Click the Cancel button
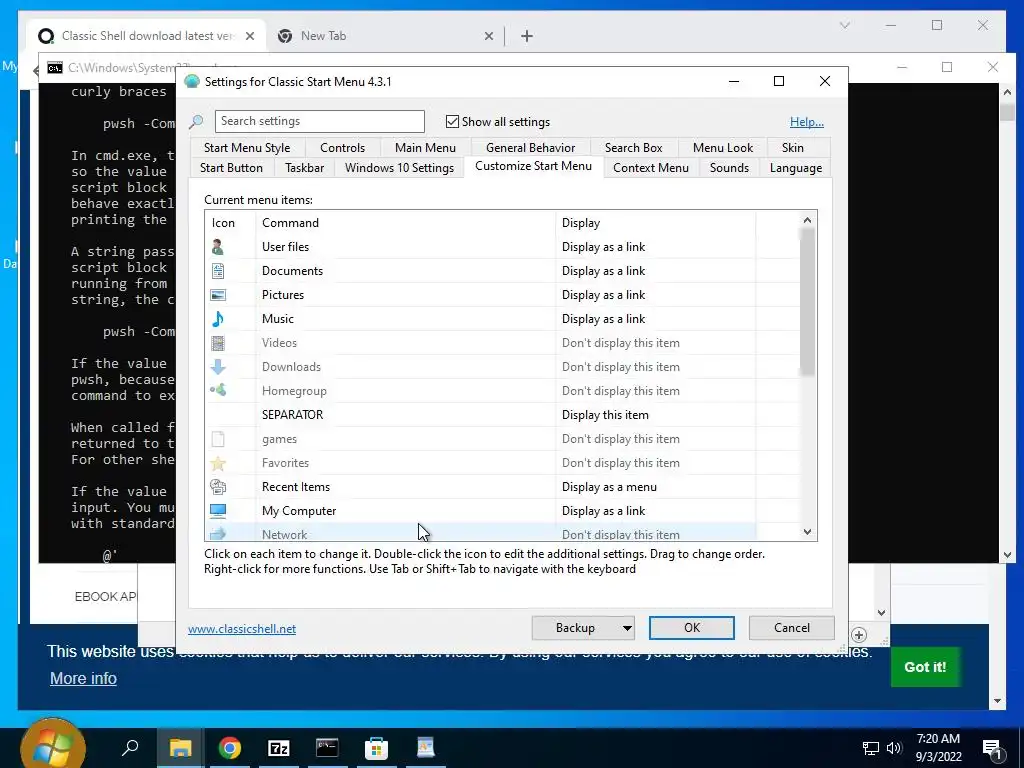The height and width of the screenshot is (768, 1024). coord(792,628)
